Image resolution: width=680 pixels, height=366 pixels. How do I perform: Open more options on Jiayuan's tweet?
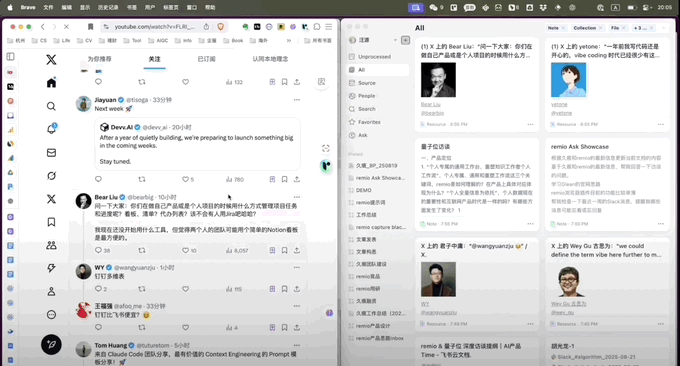click(297, 100)
